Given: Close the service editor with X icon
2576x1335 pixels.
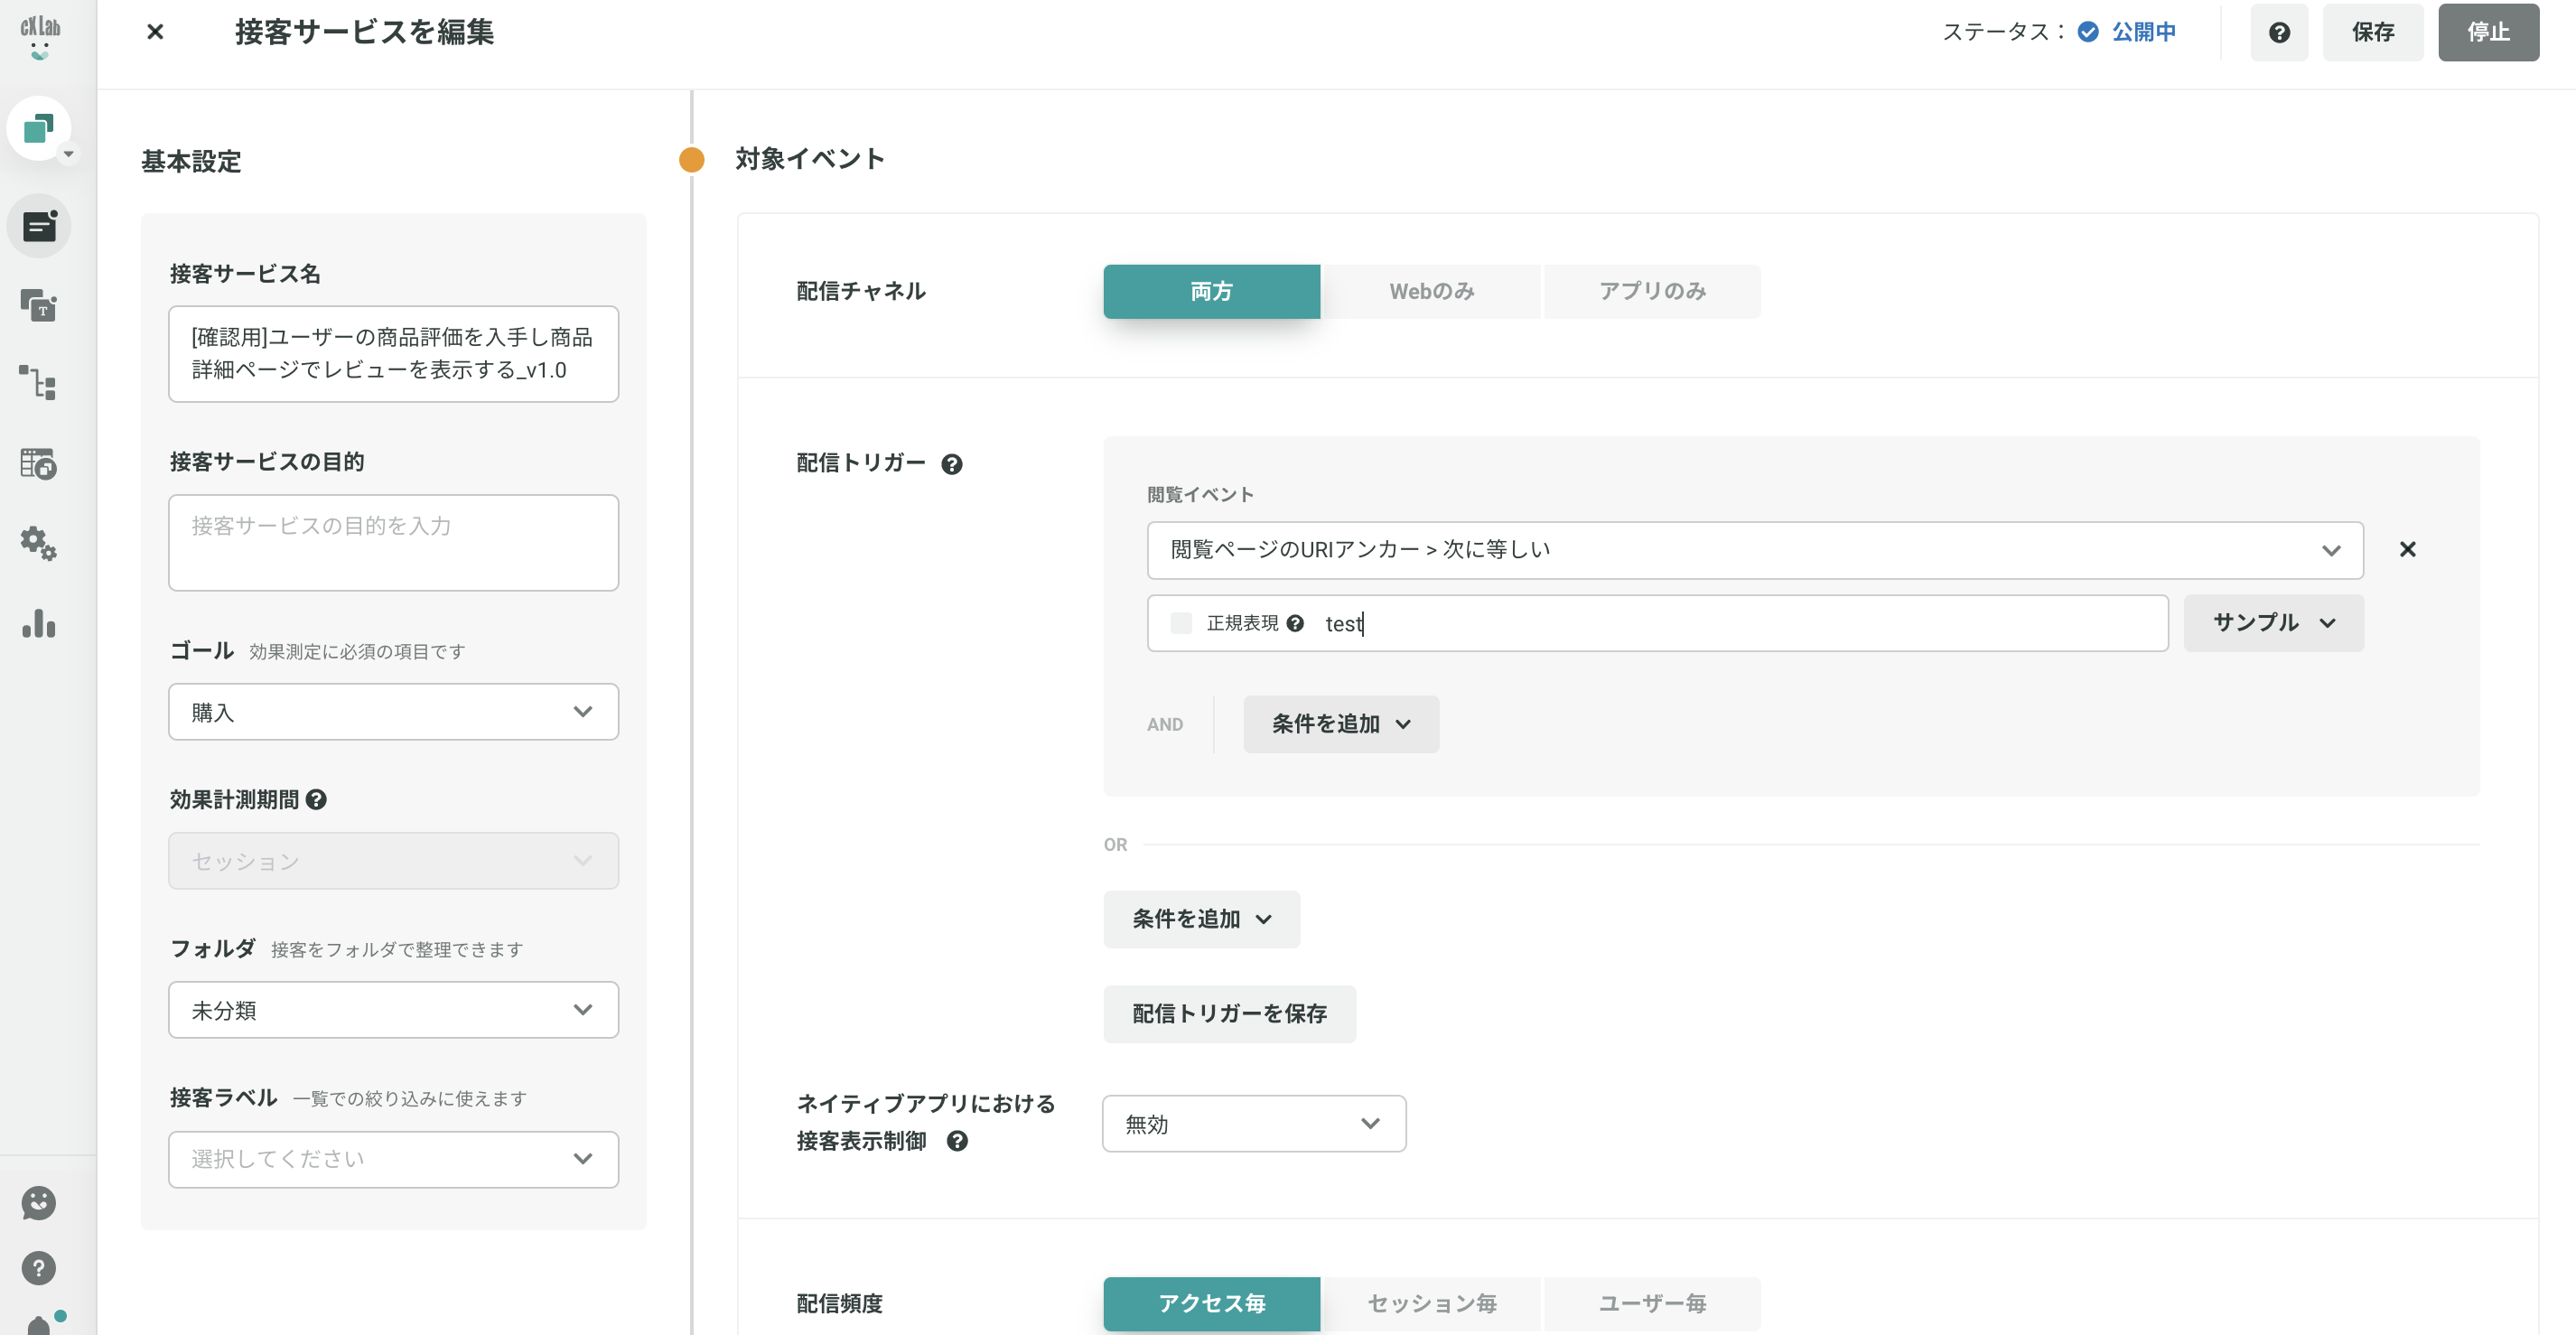Looking at the screenshot, I should [155, 32].
